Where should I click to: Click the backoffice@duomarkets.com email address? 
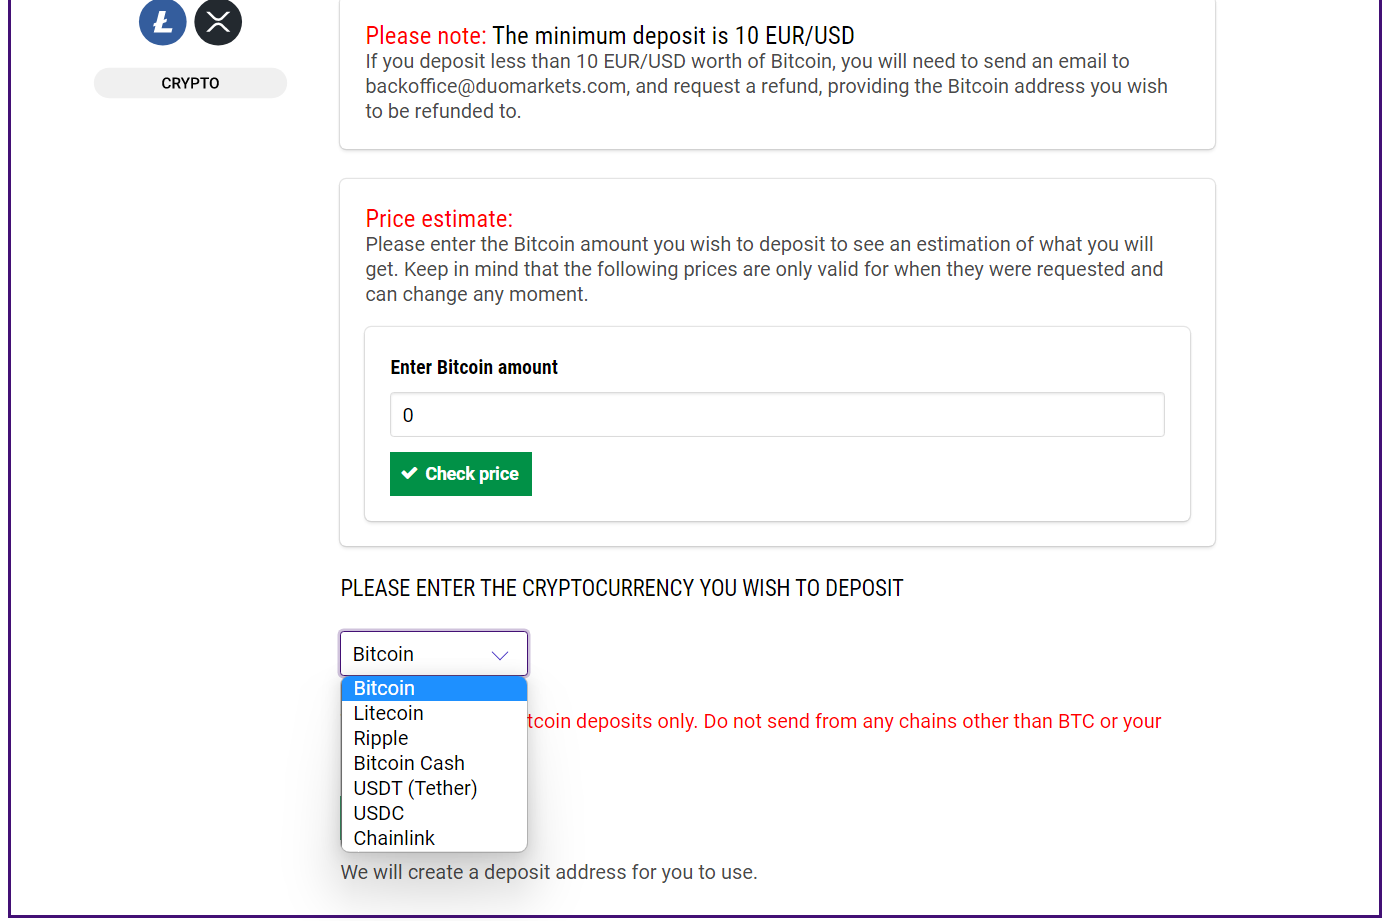click(497, 86)
